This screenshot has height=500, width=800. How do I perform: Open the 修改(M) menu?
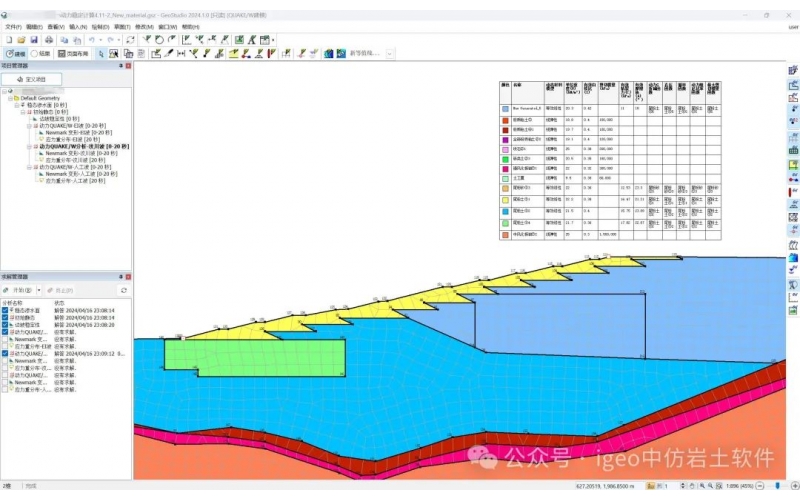point(144,27)
